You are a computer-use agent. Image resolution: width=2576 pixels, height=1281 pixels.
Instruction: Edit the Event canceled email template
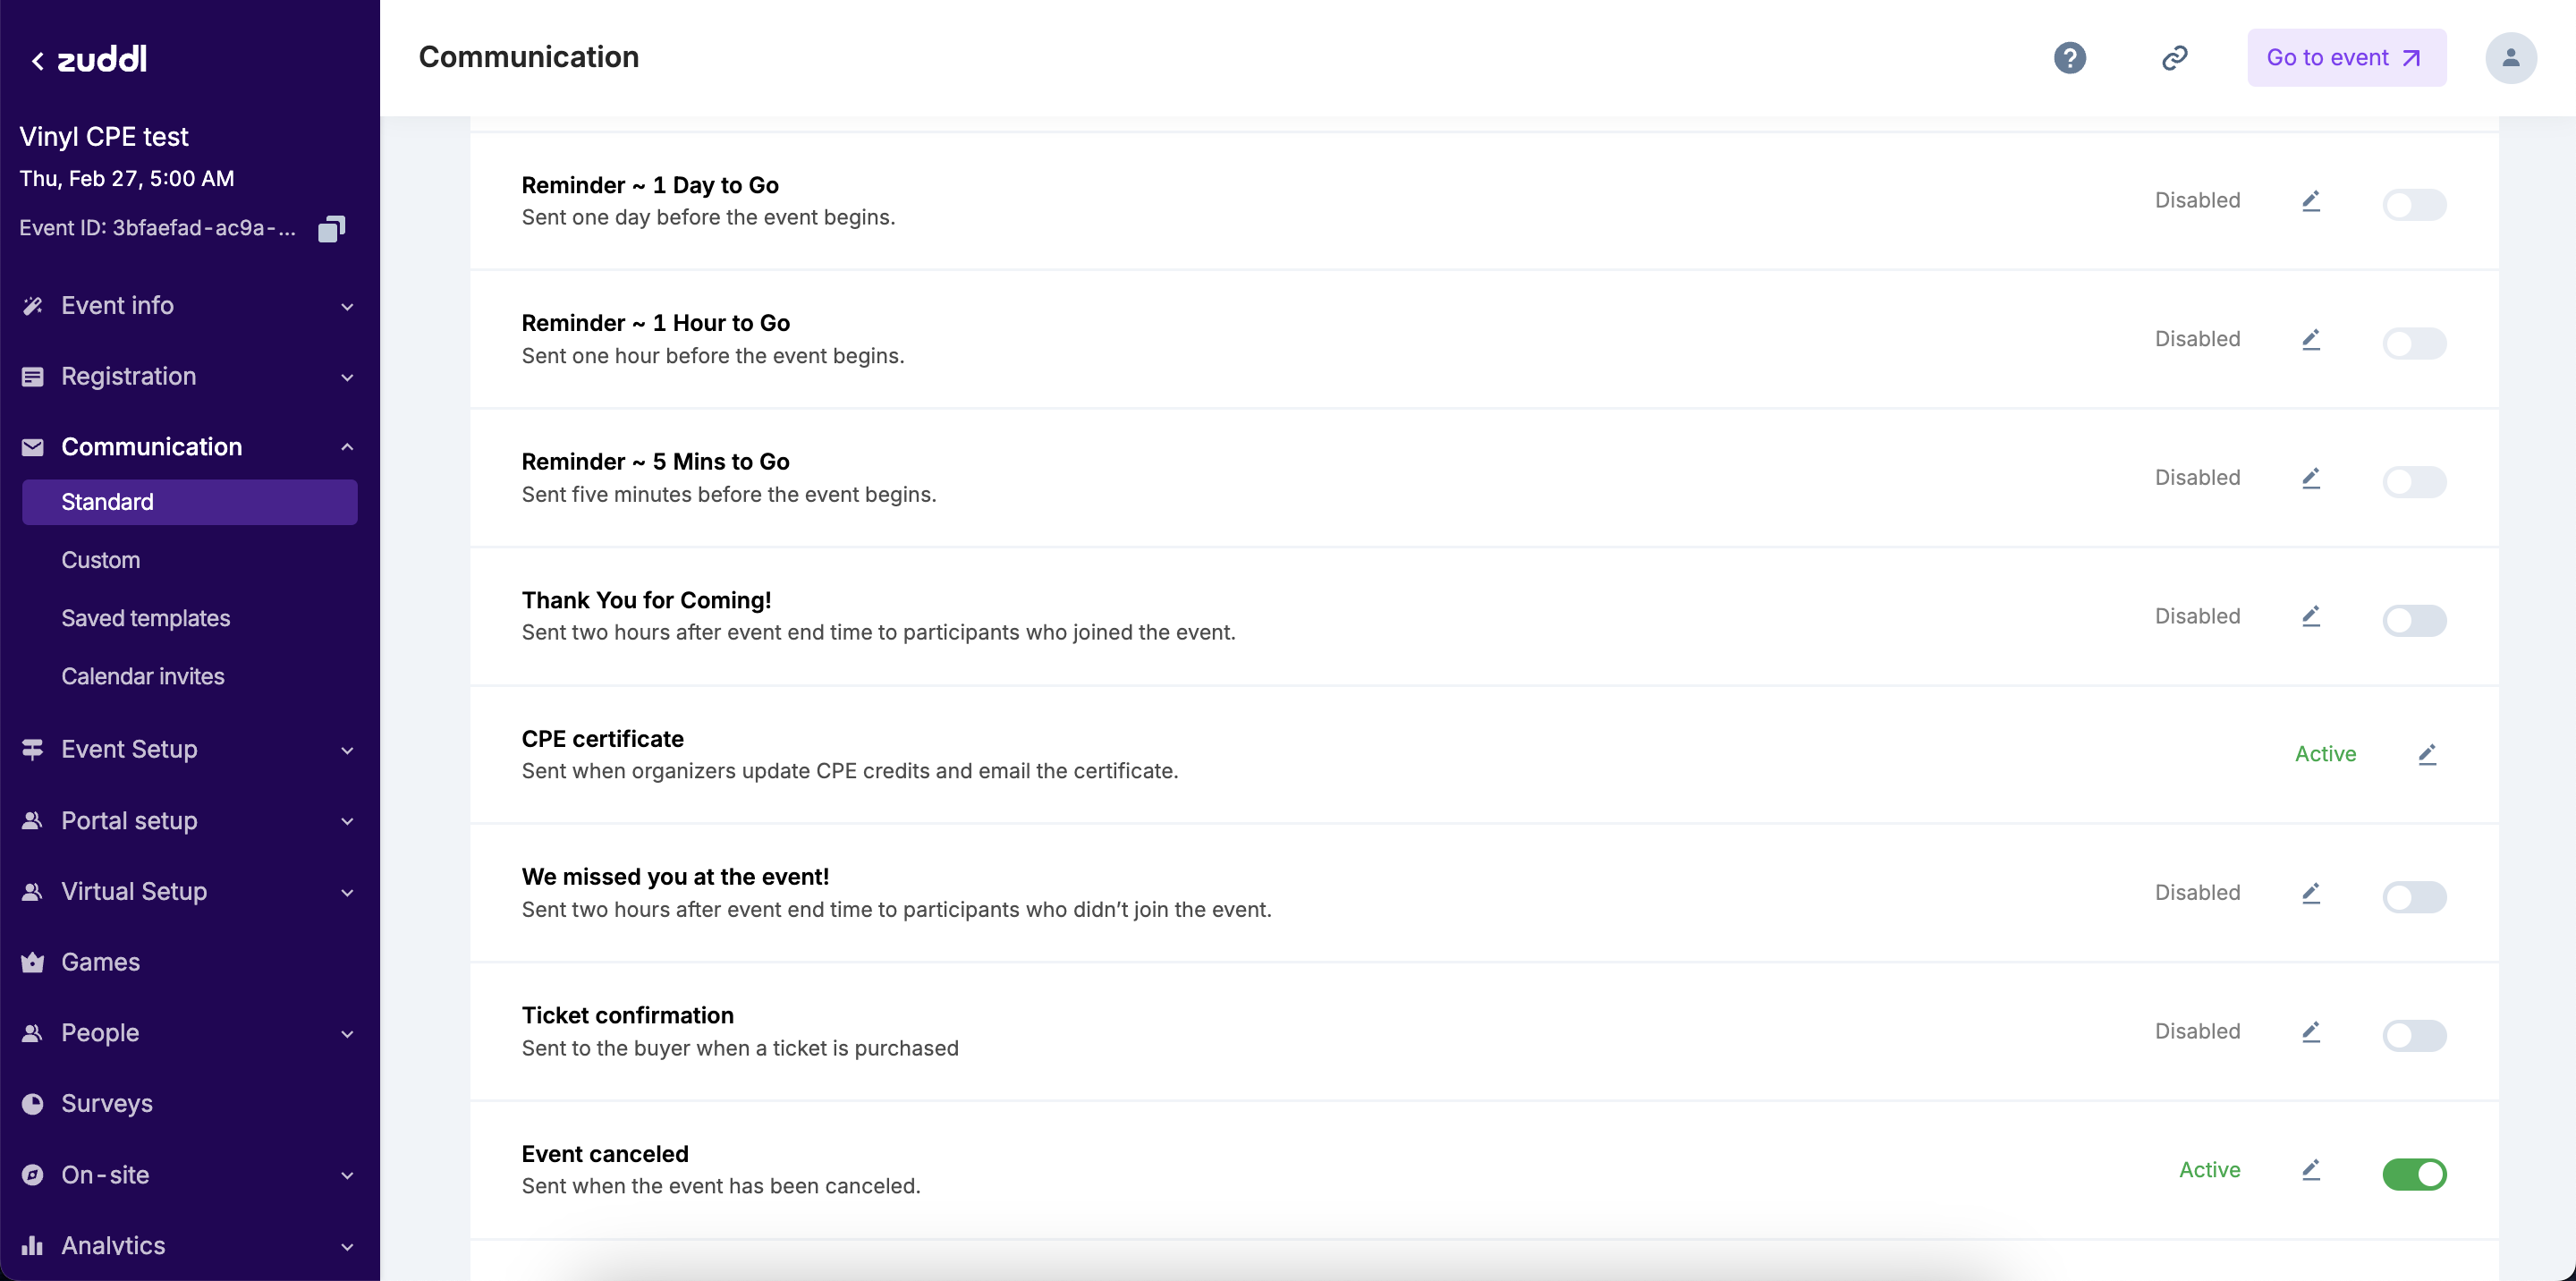tap(2310, 1170)
